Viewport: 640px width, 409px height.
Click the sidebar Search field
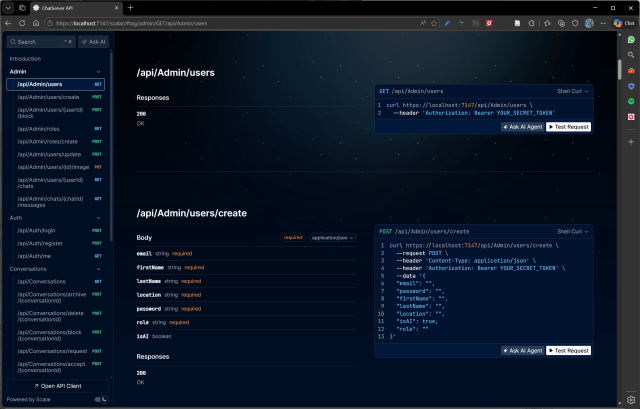[41, 42]
